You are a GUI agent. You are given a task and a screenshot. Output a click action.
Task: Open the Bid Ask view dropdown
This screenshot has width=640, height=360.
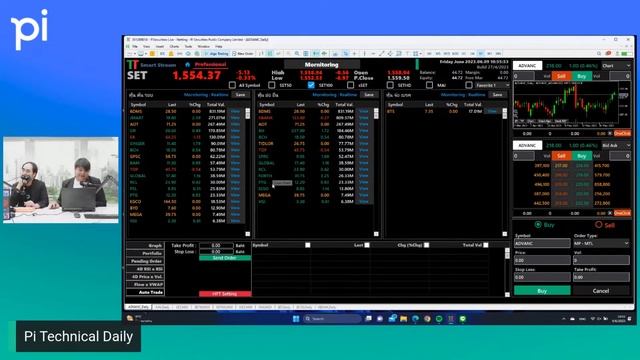pyautogui.click(x=616, y=145)
